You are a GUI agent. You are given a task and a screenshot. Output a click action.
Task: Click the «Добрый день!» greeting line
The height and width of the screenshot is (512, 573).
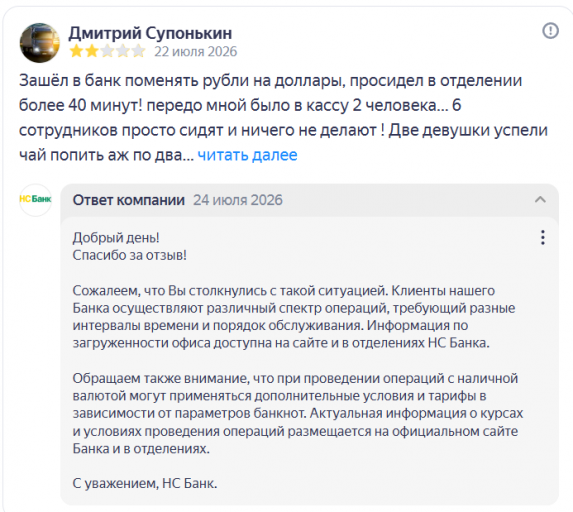point(116,238)
